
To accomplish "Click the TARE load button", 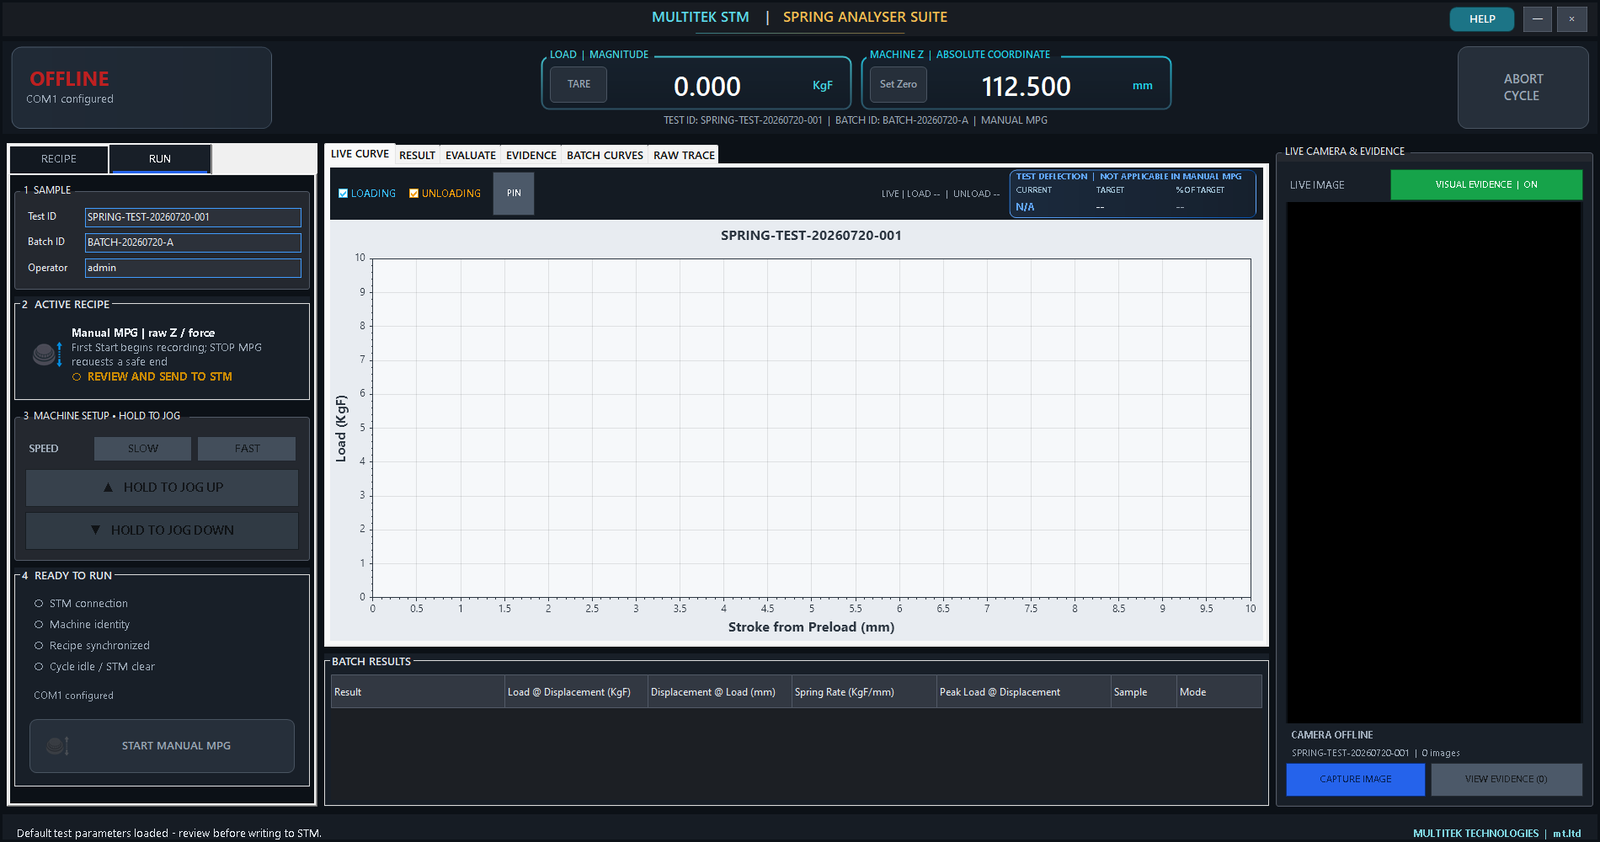I will pyautogui.click(x=579, y=84).
